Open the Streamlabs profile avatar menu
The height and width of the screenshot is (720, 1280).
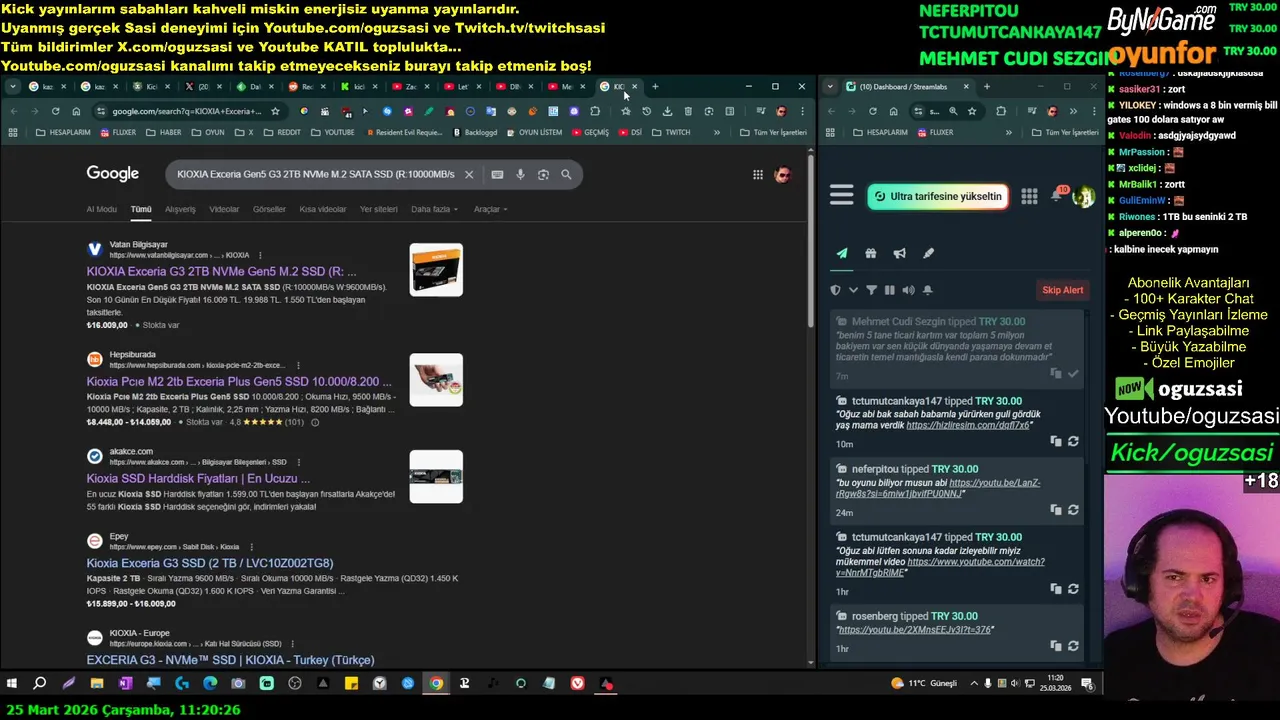point(1083,197)
